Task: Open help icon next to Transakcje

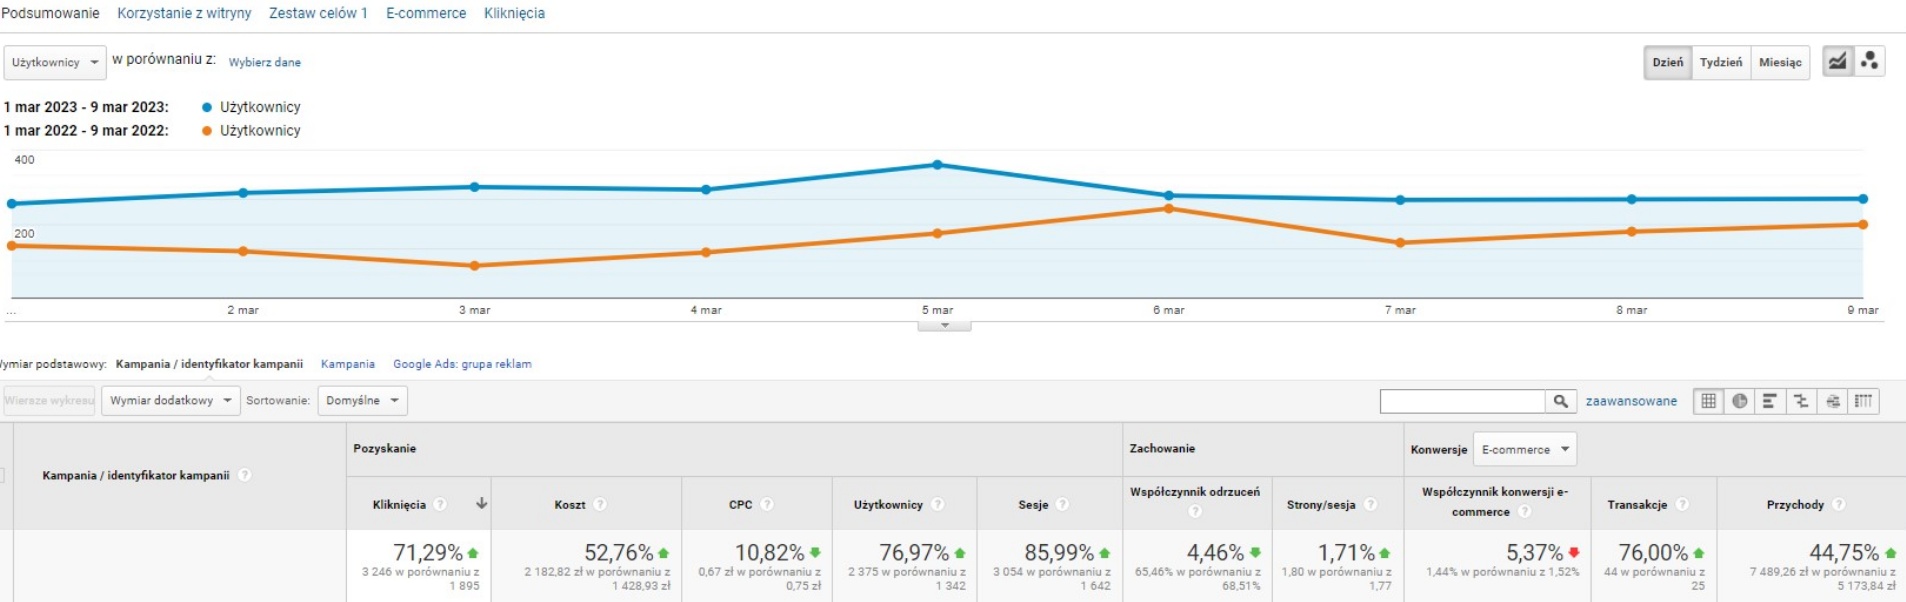Action: tap(1682, 504)
